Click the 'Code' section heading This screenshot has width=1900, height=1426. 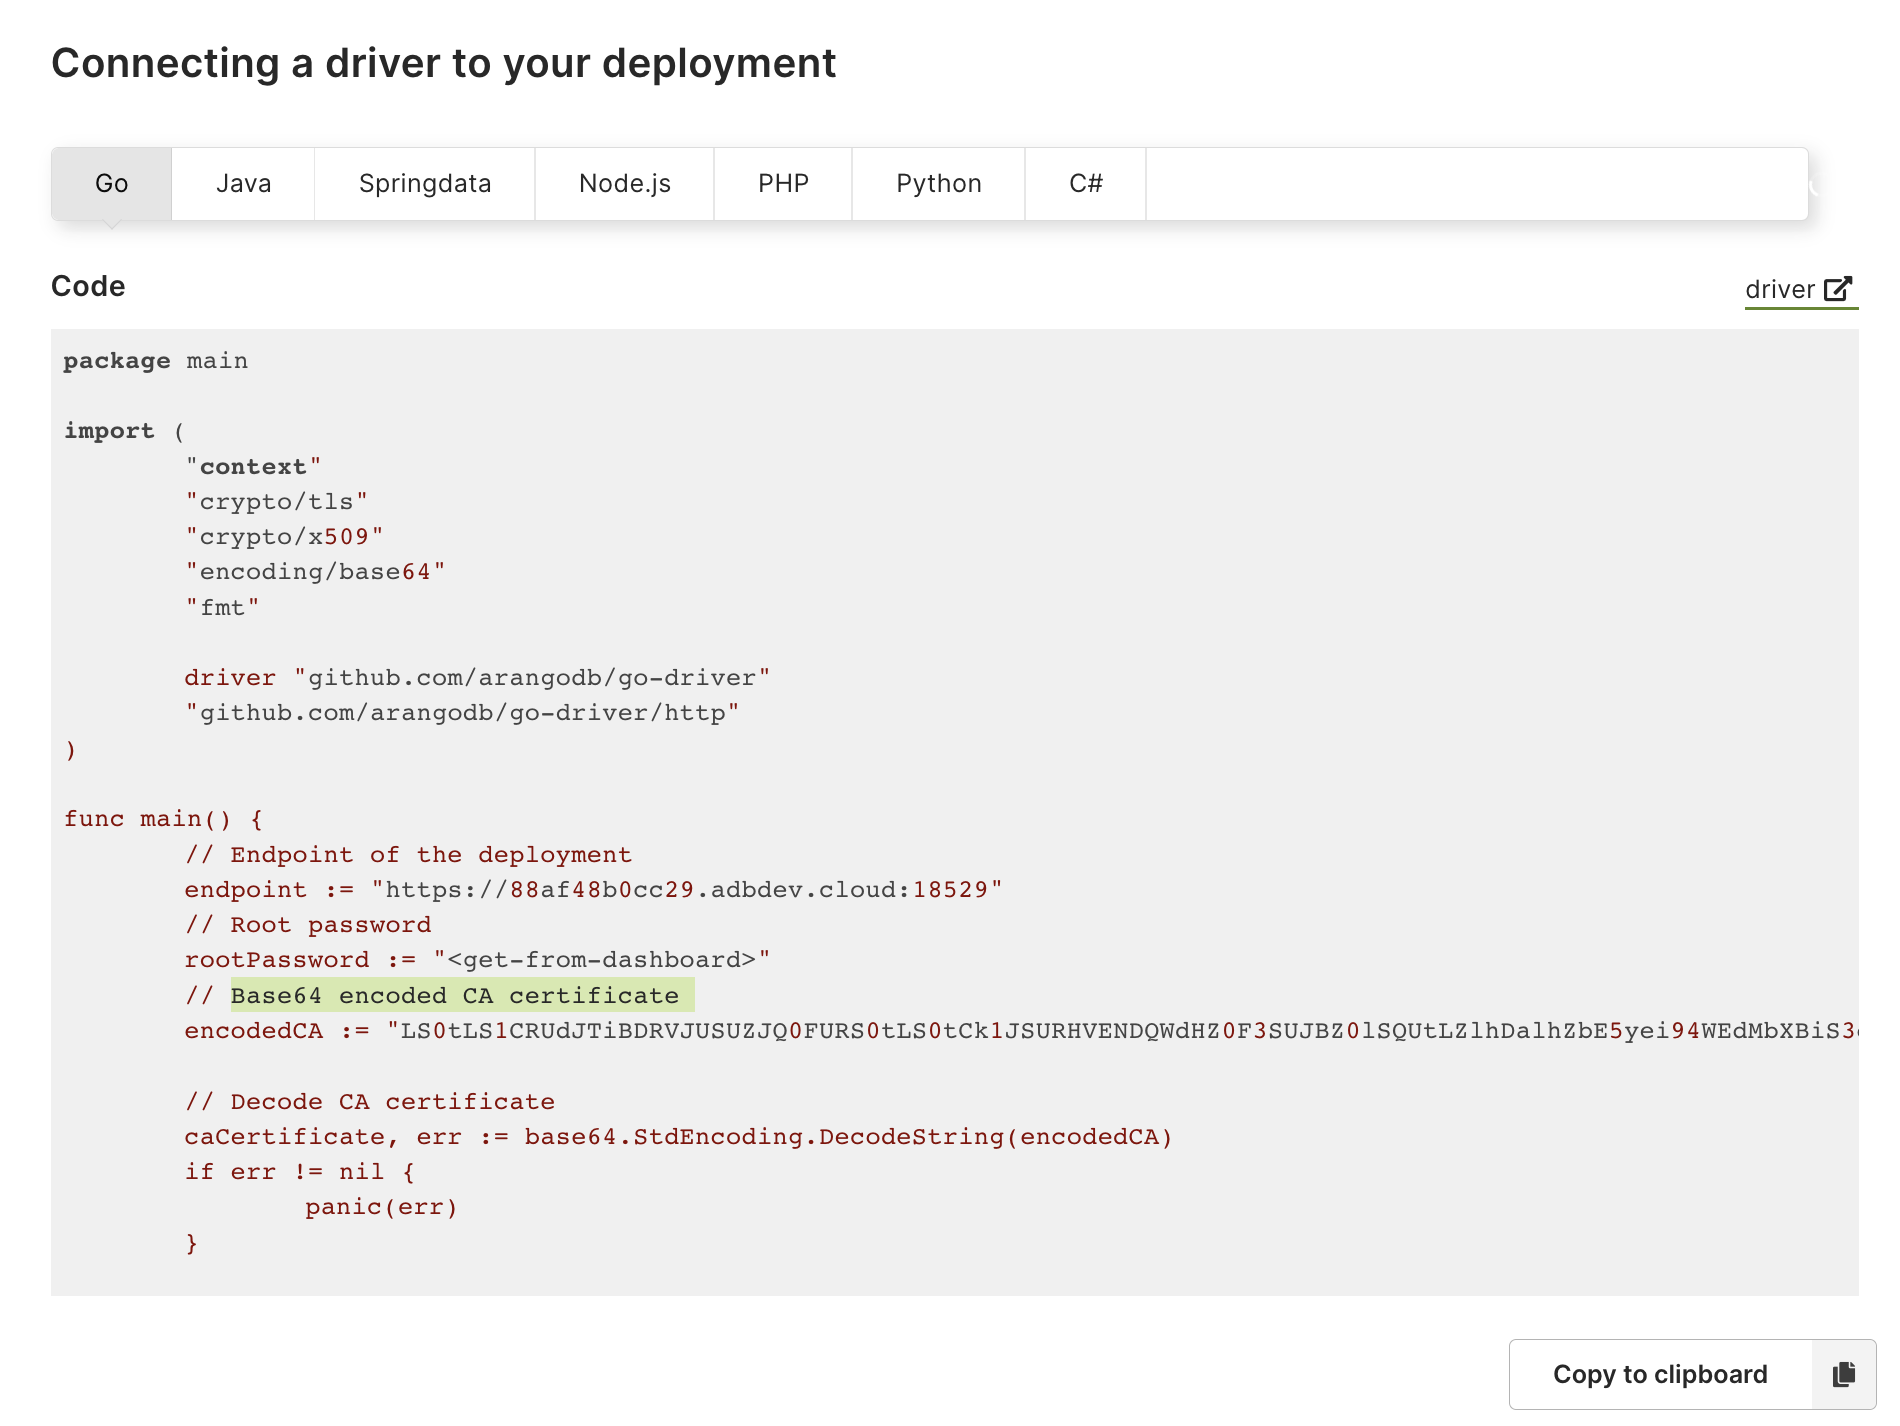coord(88,286)
